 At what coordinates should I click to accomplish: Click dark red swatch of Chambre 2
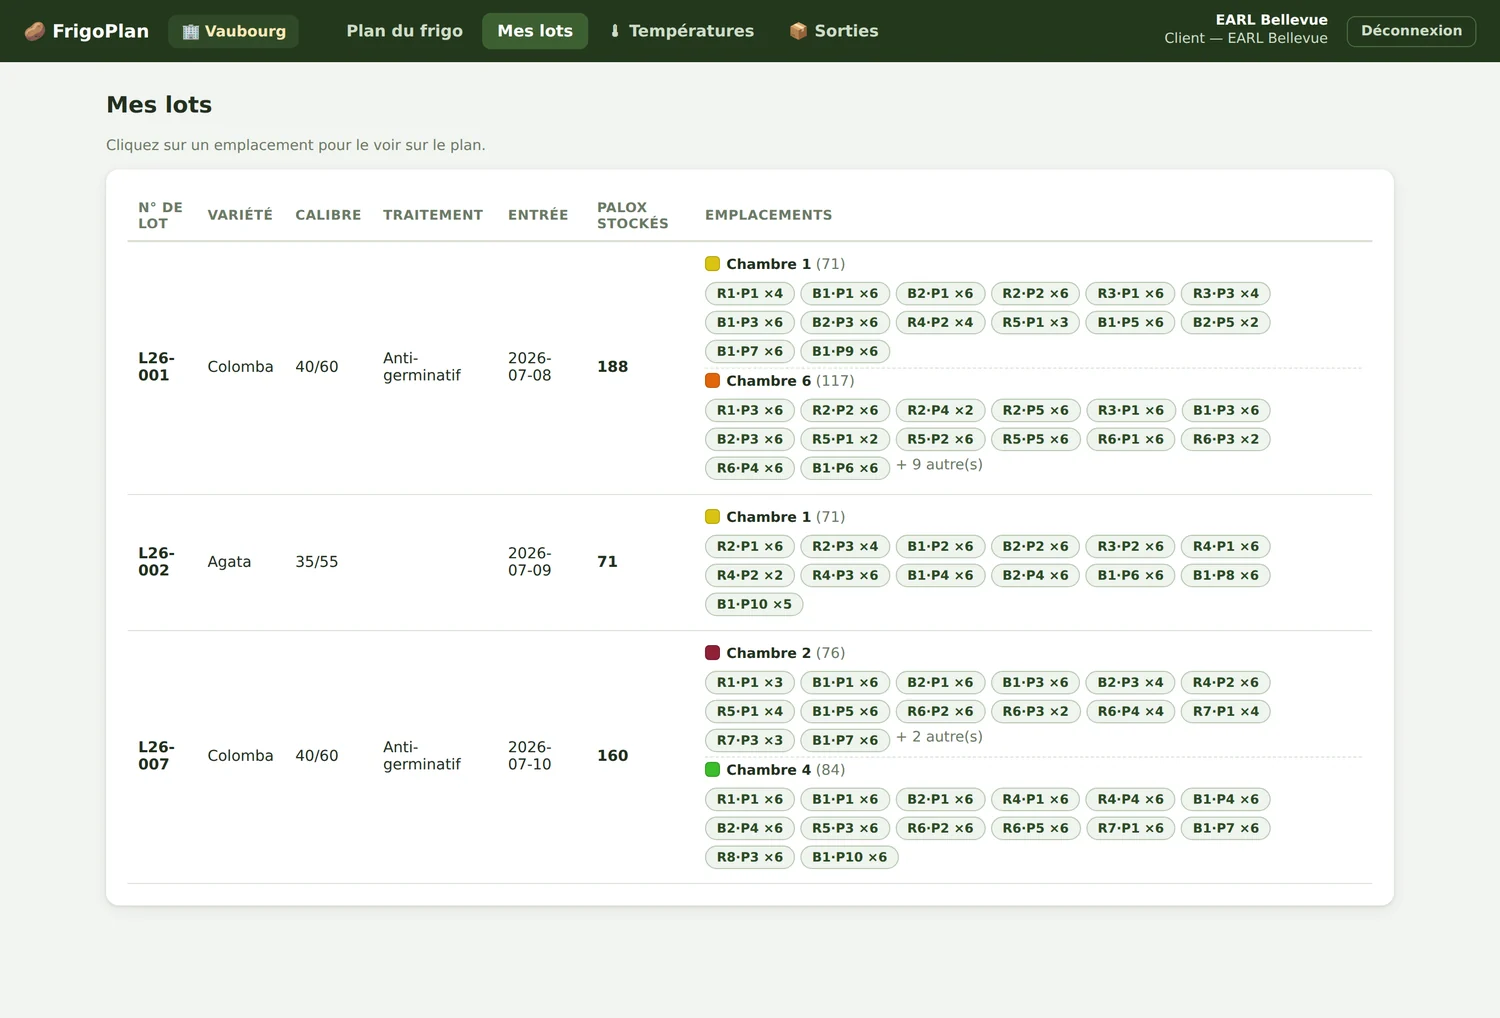pyautogui.click(x=712, y=653)
